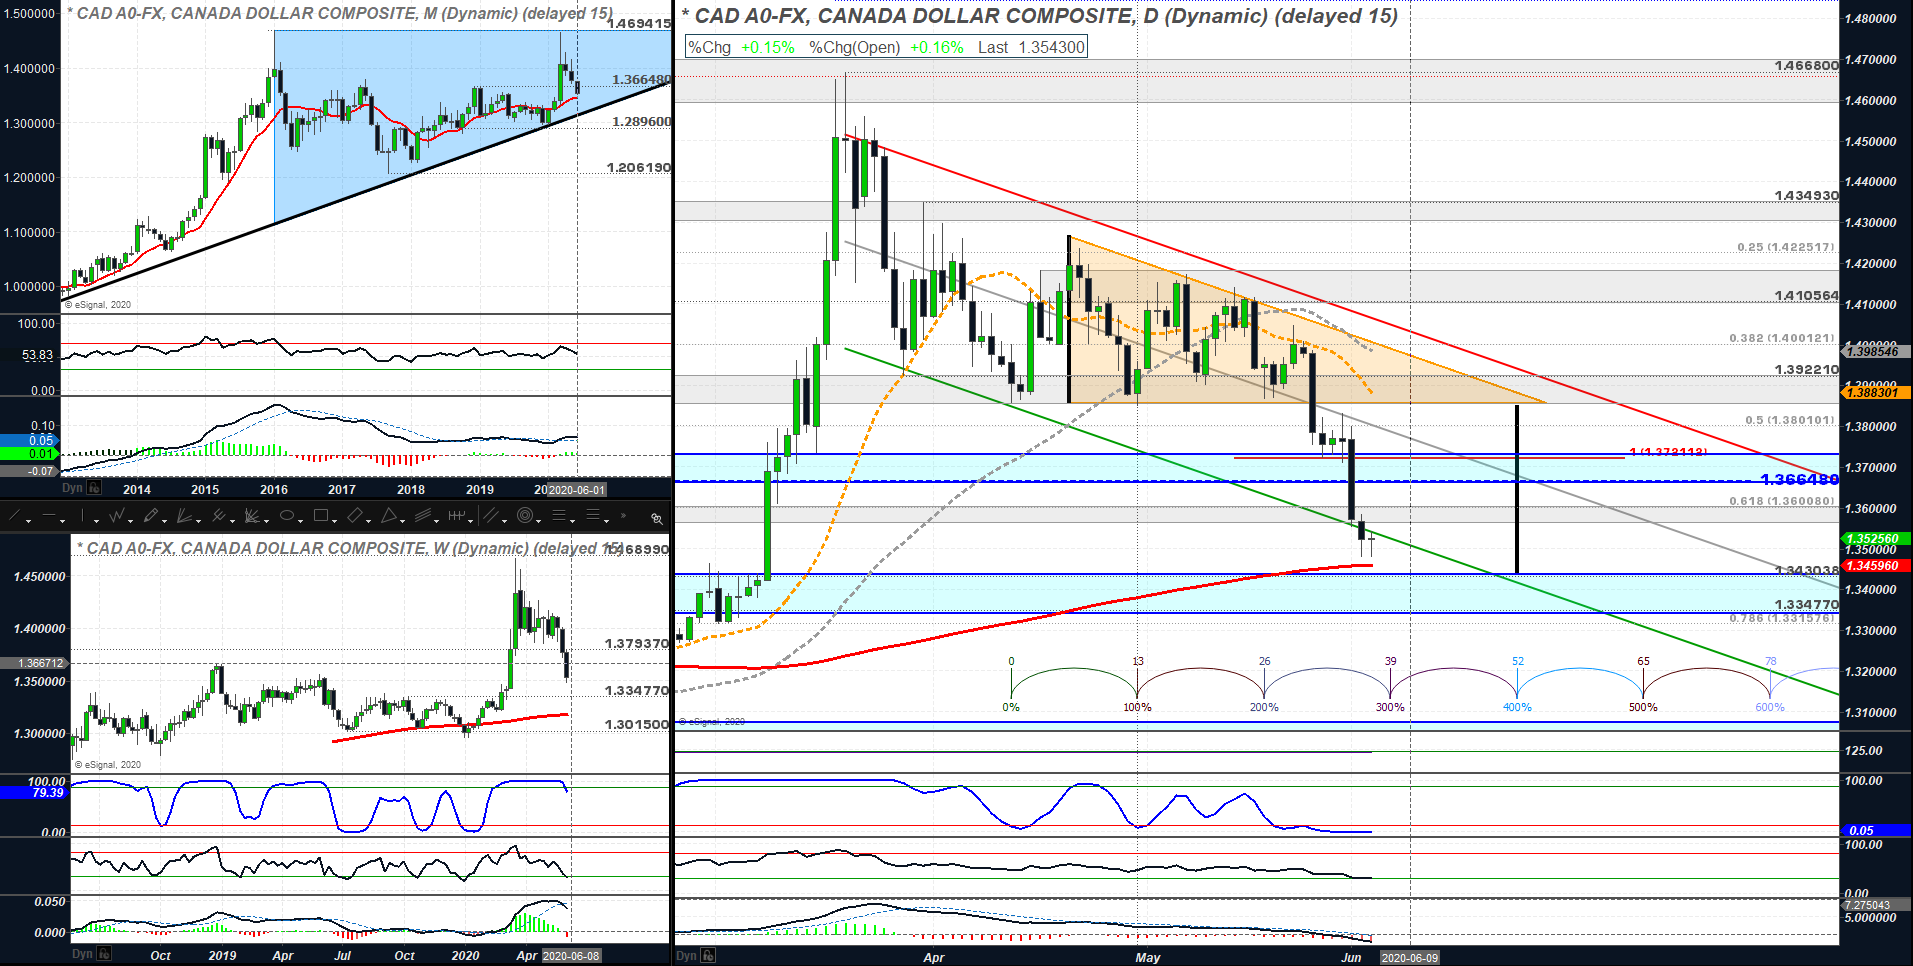Viewport: 1913px width, 966px height.
Task: Expand the ellipse tool dropdown arrow
Action: point(301,520)
